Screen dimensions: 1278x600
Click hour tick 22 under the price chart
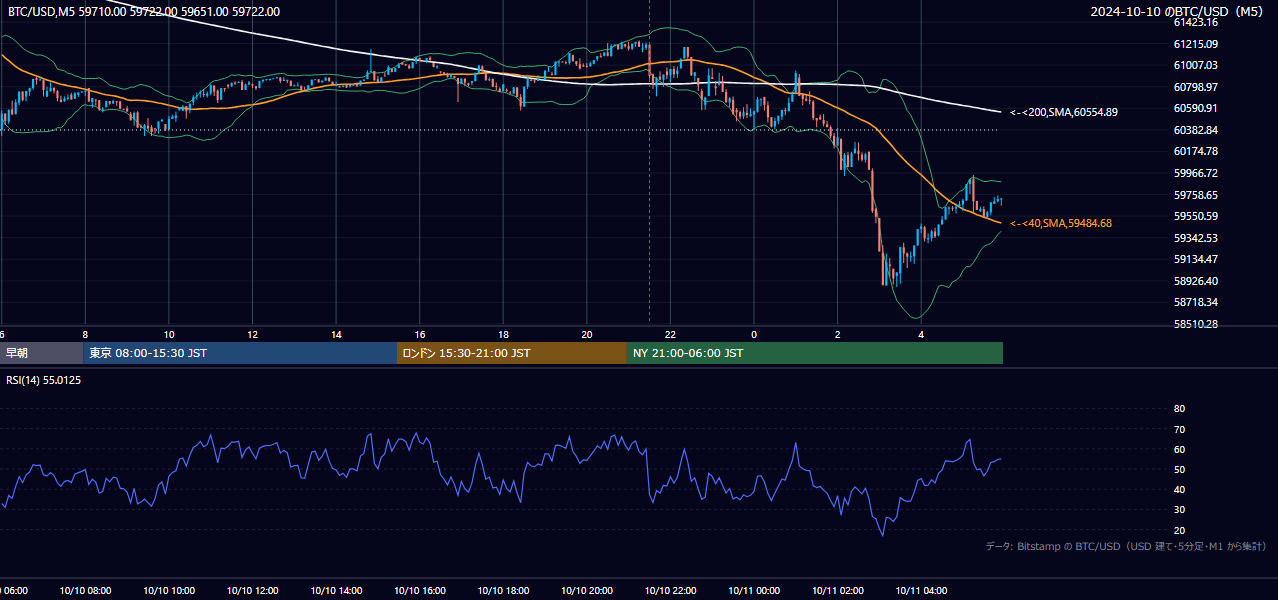[x=671, y=334]
